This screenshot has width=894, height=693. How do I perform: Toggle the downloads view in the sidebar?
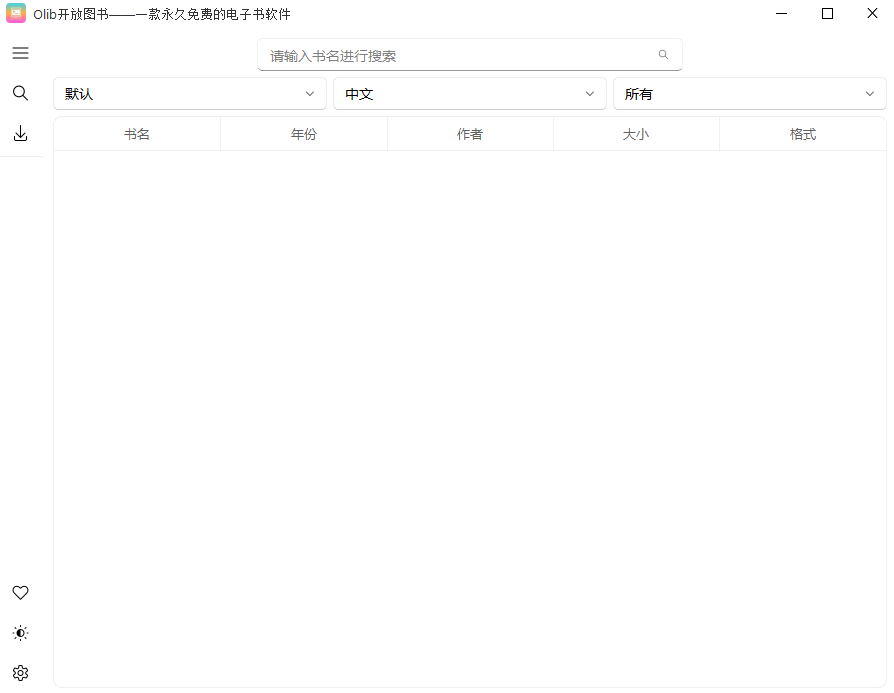20,133
